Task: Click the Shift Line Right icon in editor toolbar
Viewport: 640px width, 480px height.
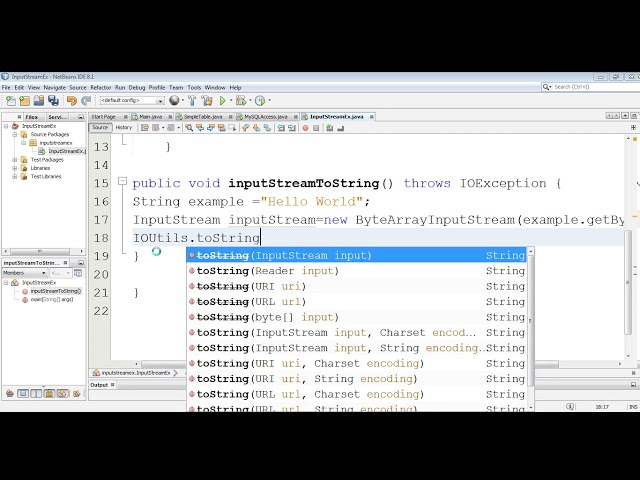Action: pos(292,128)
